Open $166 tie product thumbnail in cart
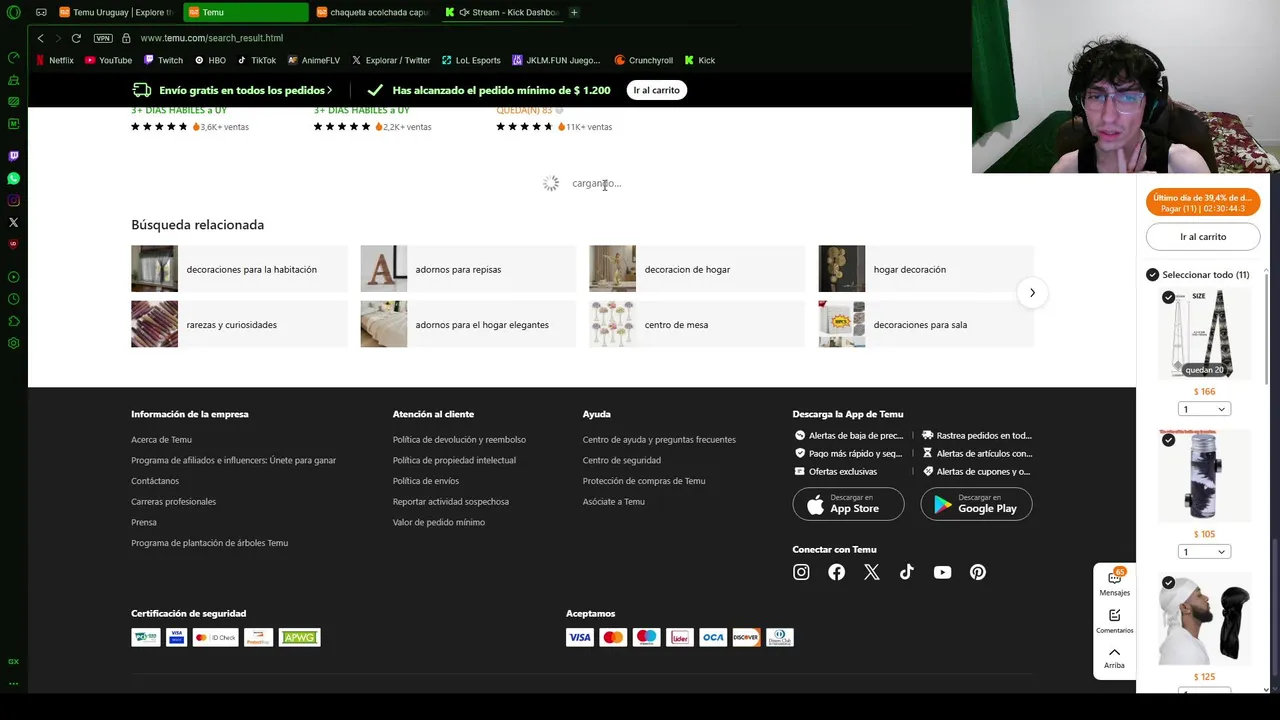This screenshot has width=1280, height=720. point(1204,333)
